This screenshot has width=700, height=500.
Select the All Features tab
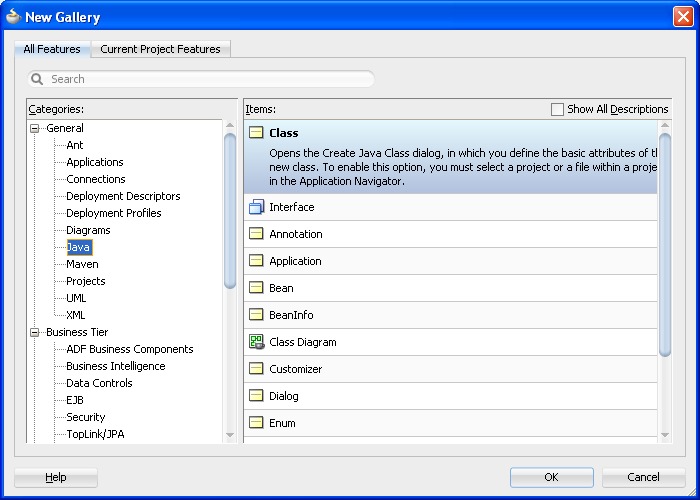tap(52, 49)
